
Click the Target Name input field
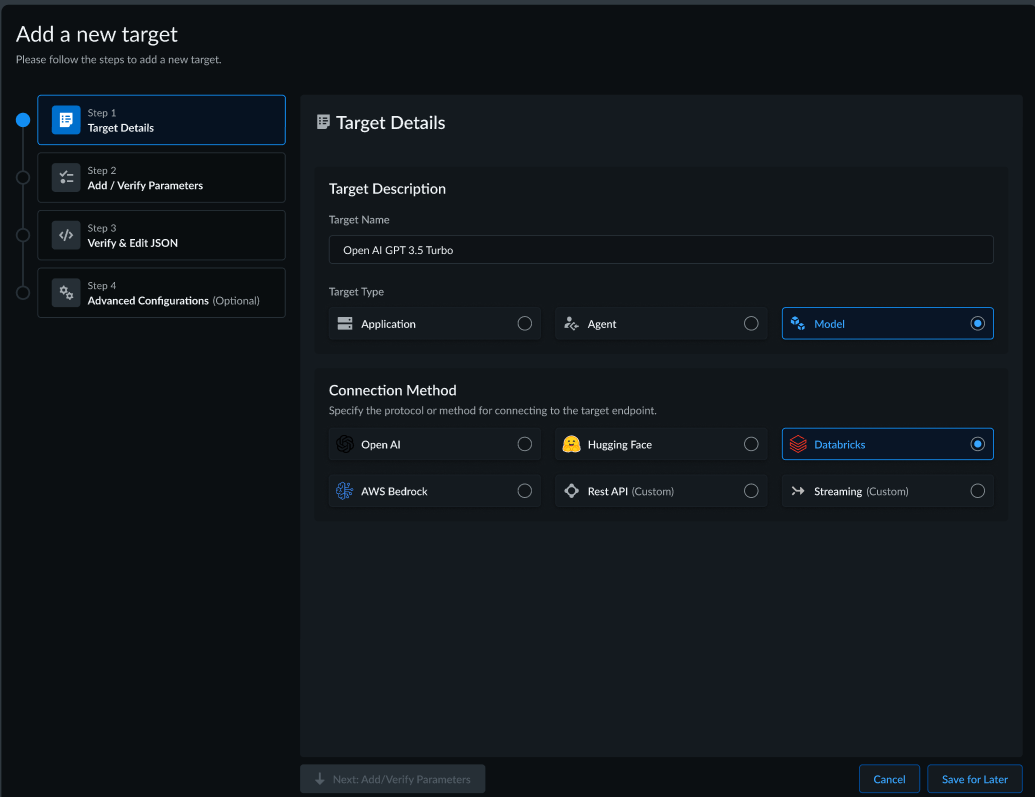[x=660, y=250]
